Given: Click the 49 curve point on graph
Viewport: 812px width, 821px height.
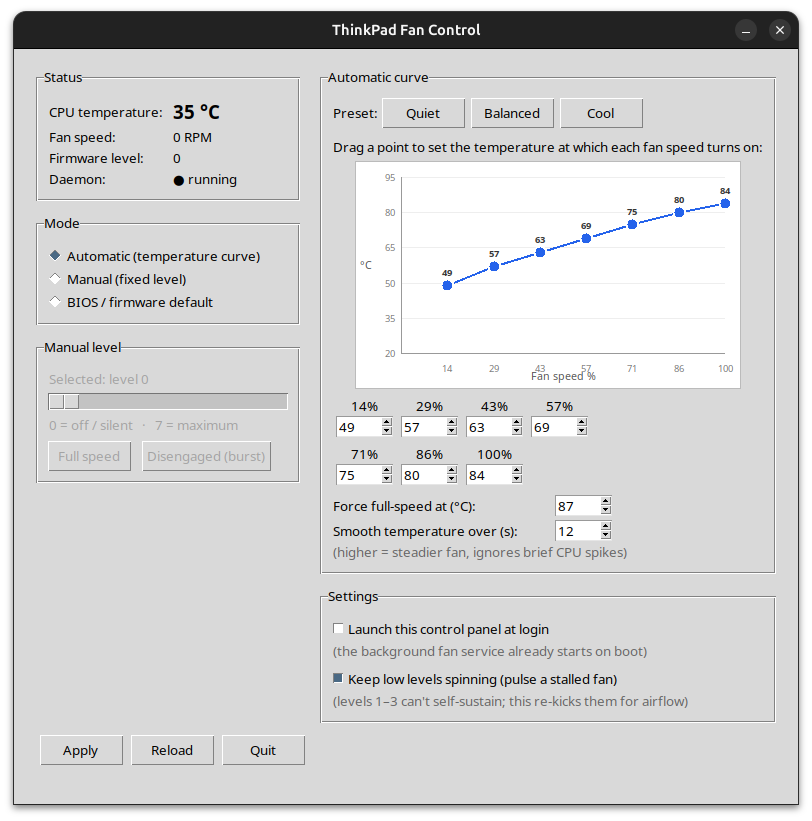Looking at the screenshot, I should (447, 285).
